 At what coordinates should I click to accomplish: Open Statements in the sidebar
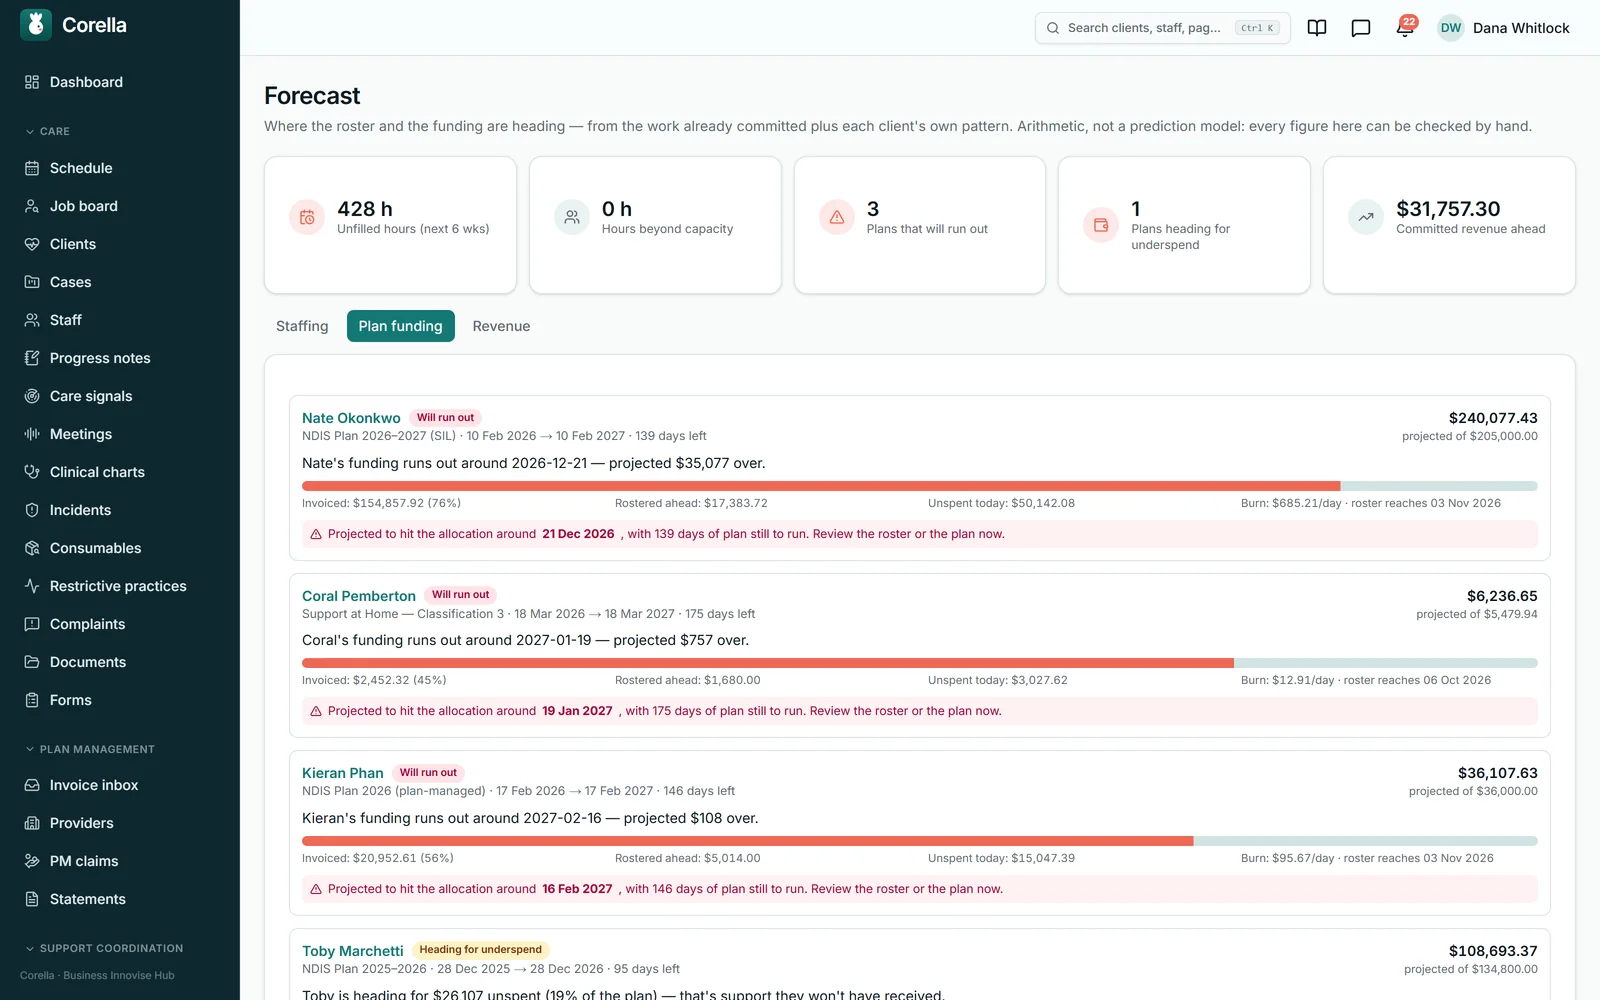pyautogui.click(x=120, y=899)
